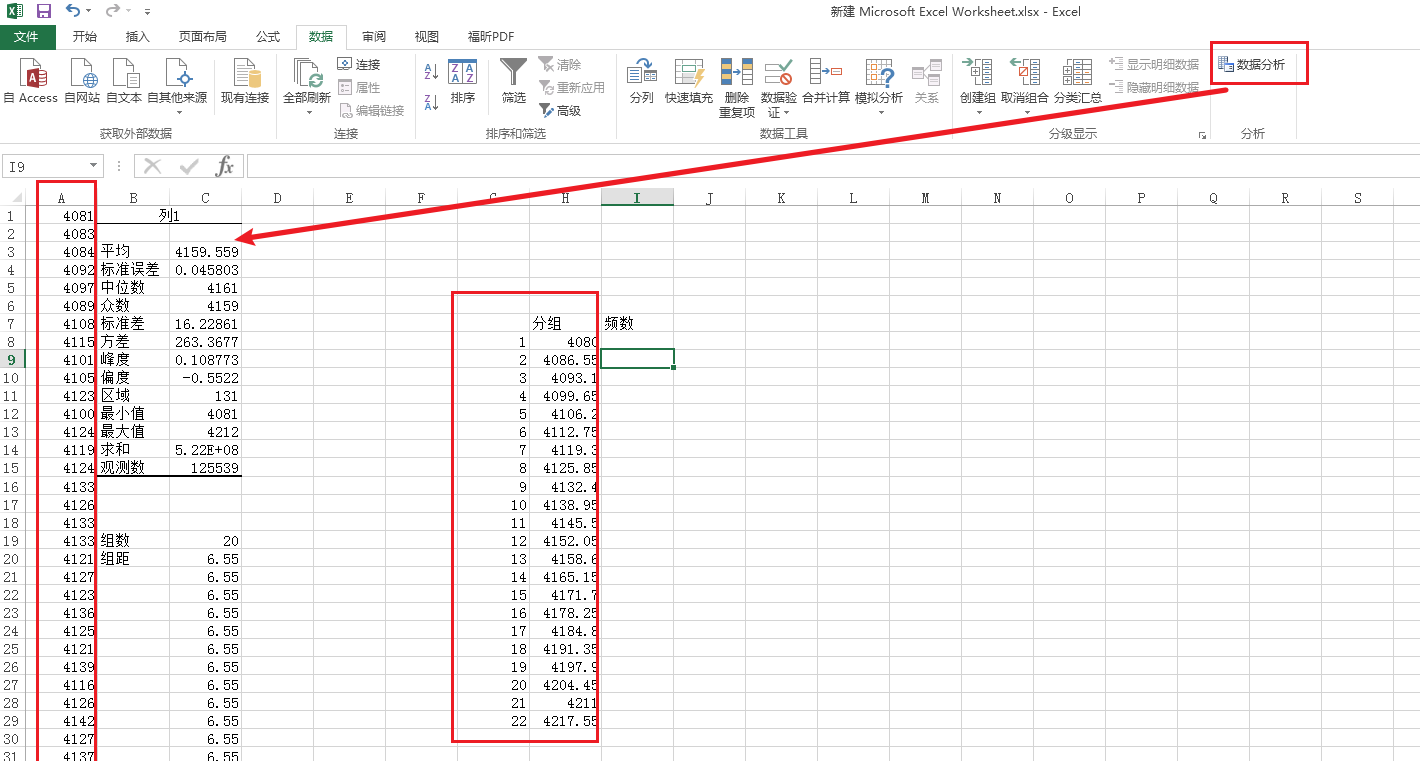Viewport: 1420px width, 761px height.
Task: Click the Redo arrow icon
Action: 112,11
